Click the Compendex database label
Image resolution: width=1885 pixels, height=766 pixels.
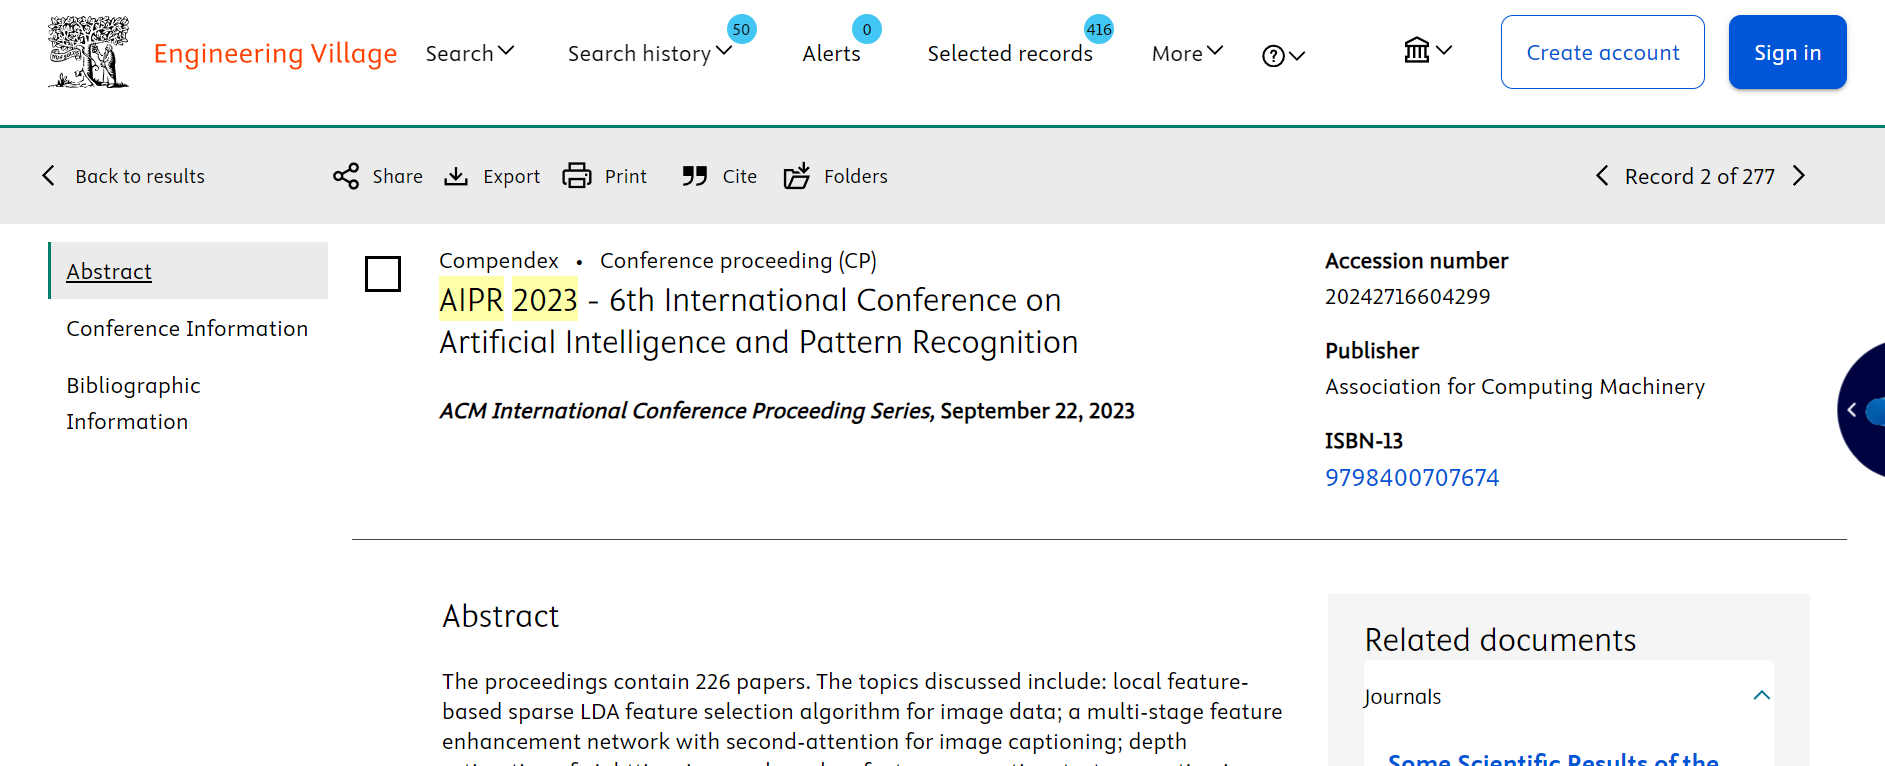pyautogui.click(x=499, y=260)
